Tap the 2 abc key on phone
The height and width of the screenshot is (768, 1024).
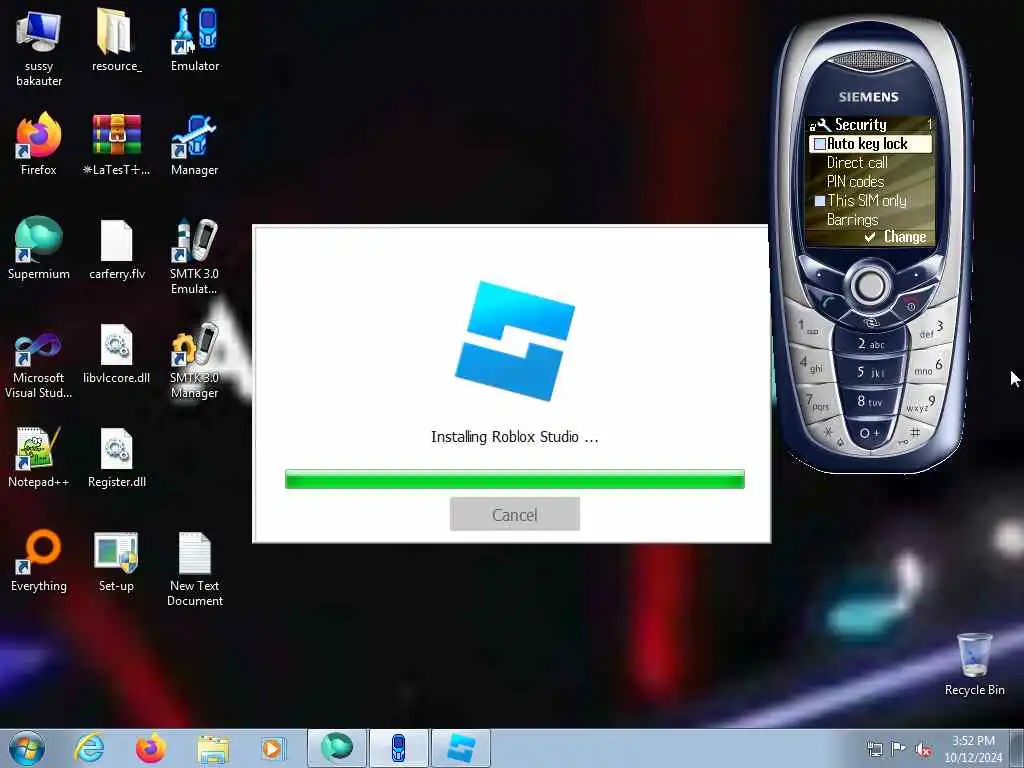pos(869,344)
